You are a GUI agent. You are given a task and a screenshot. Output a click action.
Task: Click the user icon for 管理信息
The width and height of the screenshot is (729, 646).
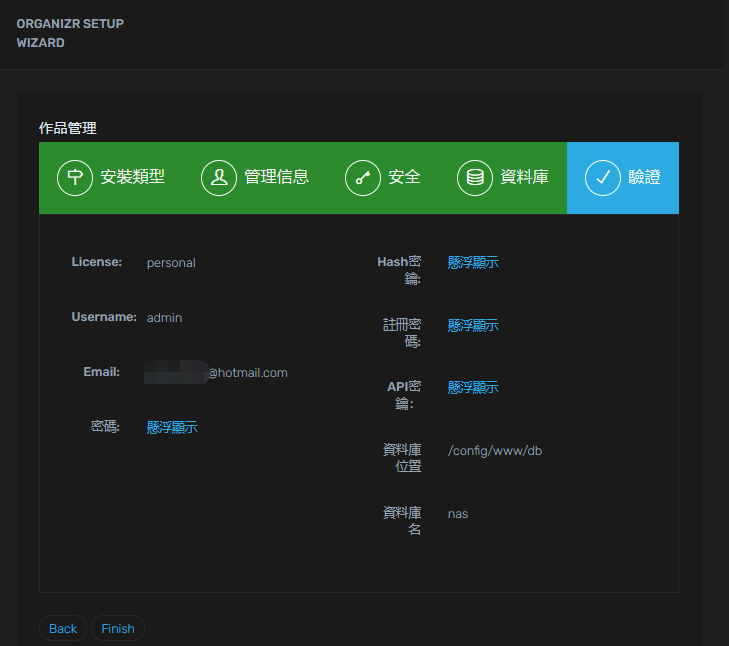click(x=219, y=178)
